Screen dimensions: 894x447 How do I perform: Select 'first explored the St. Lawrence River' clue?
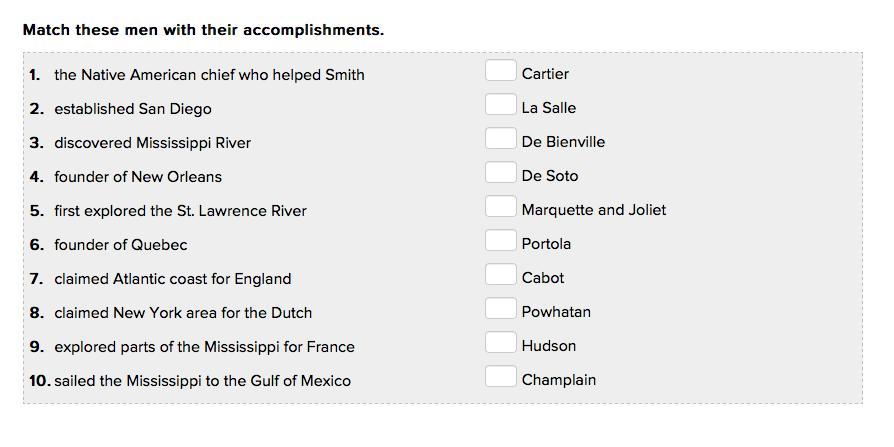coord(180,211)
